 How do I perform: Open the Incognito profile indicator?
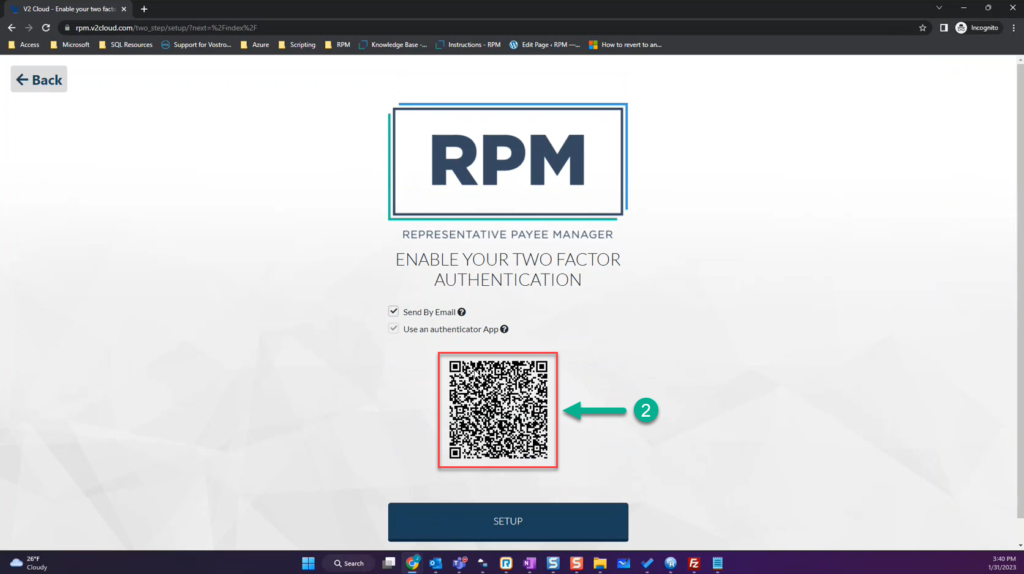tap(977, 28)
